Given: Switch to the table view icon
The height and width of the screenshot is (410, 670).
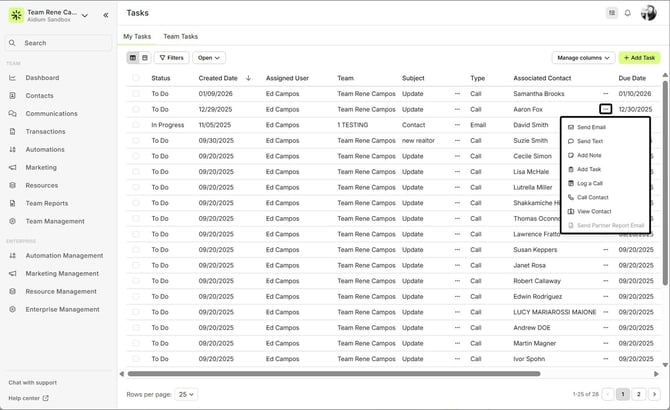Looking at the screenshot, I should pyautogui.click(x=133, y=58).
